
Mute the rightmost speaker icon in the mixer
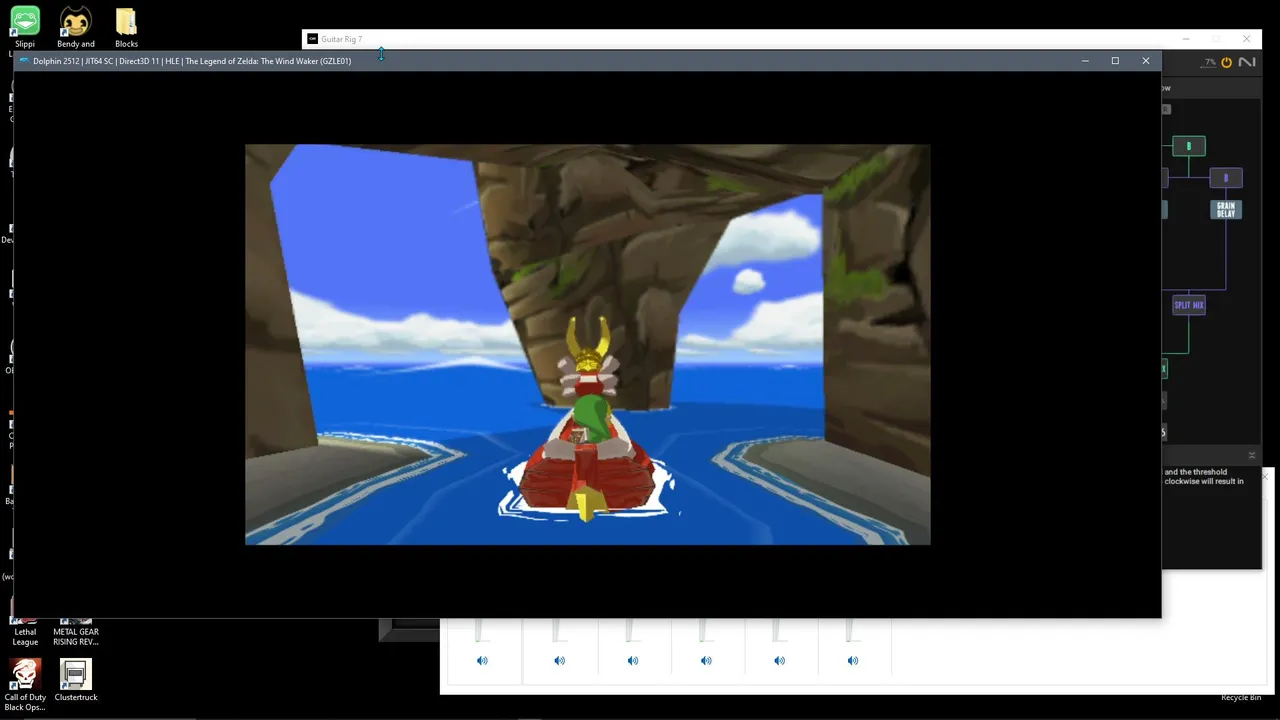852,660
